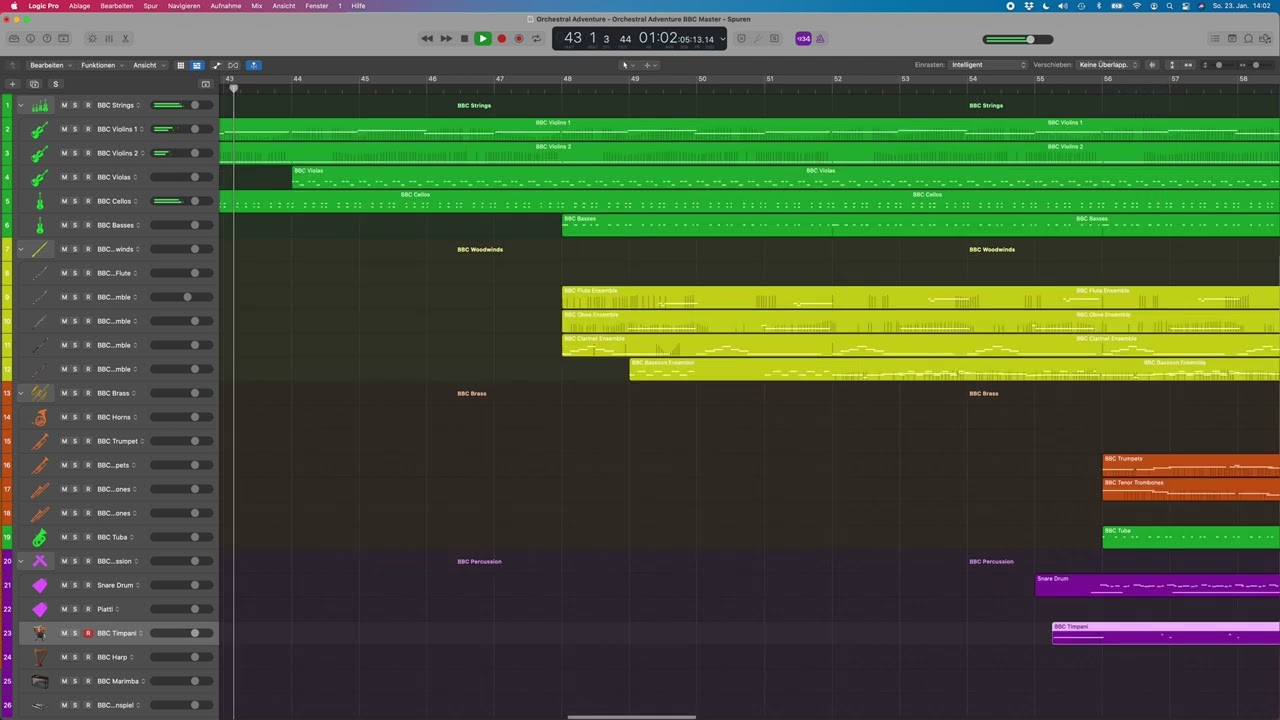Screen dimensions: 1280x720
Task: Open the Inspector info icon
Action: (30, 39)
